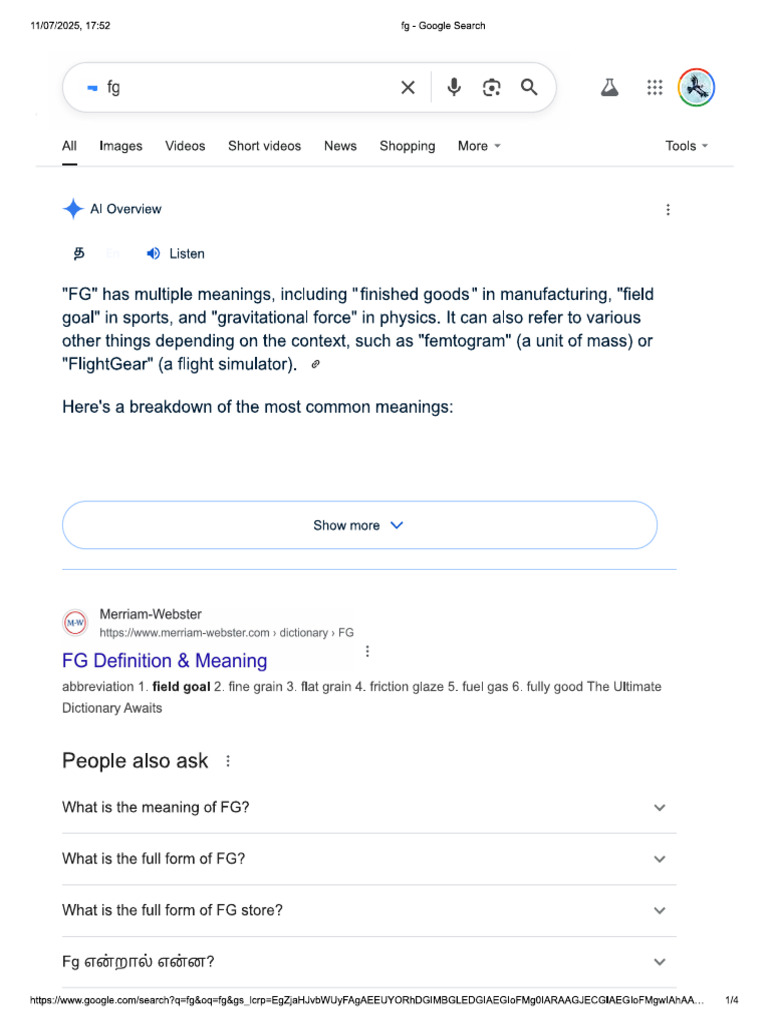
Task: Switch to the Images tab
Action: [121, 146]
